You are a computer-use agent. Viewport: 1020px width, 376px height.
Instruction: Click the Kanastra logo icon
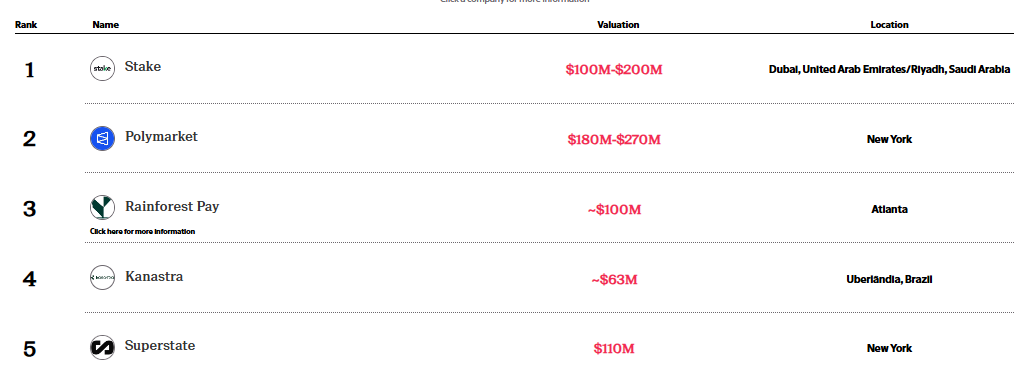coord(102,278)
